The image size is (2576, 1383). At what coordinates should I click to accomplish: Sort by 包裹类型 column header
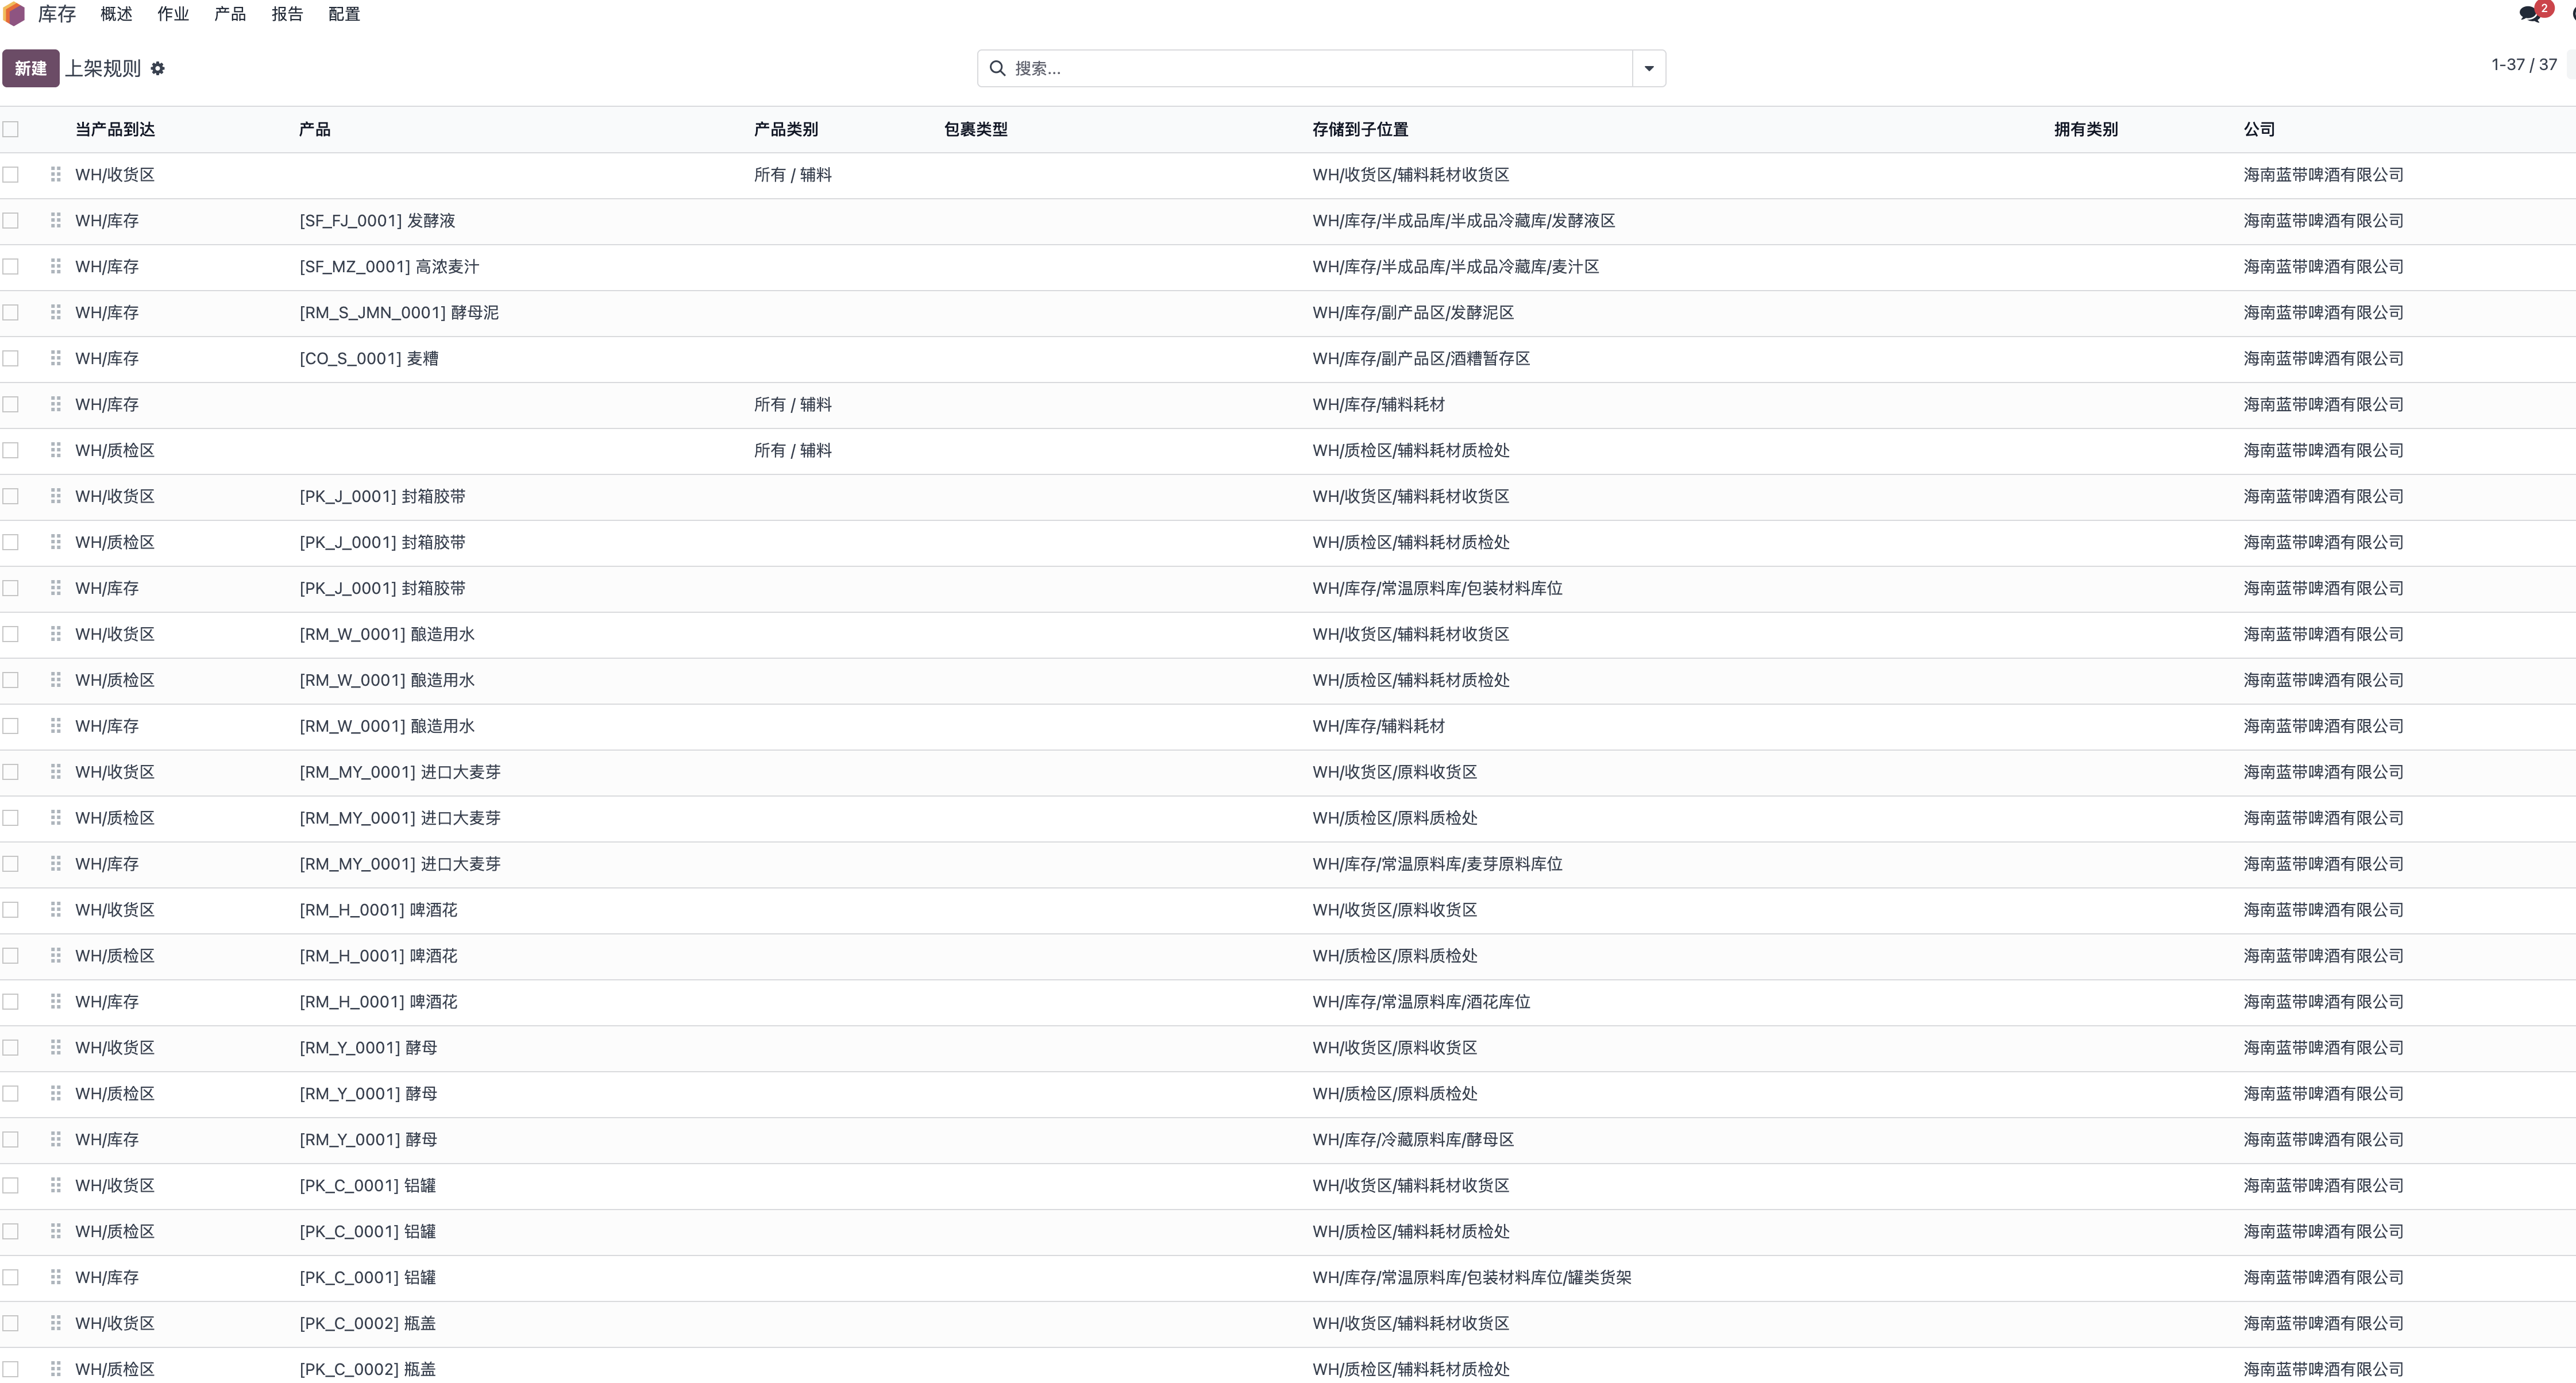(976, 129)
